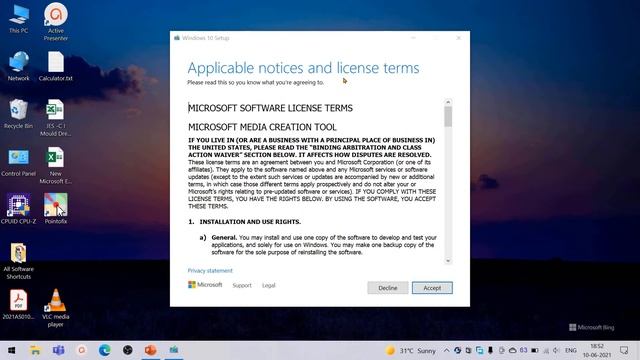The width and height of the screenshot is (640, 360).
Task: Select the This PC desktop icon
Action: 18,20
